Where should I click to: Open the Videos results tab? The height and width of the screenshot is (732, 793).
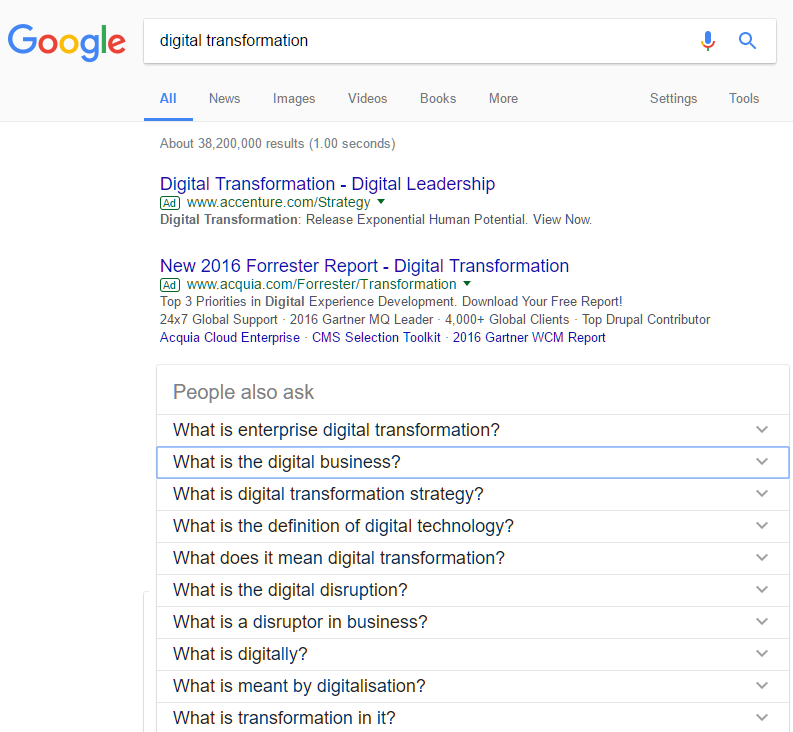(367, 99)
